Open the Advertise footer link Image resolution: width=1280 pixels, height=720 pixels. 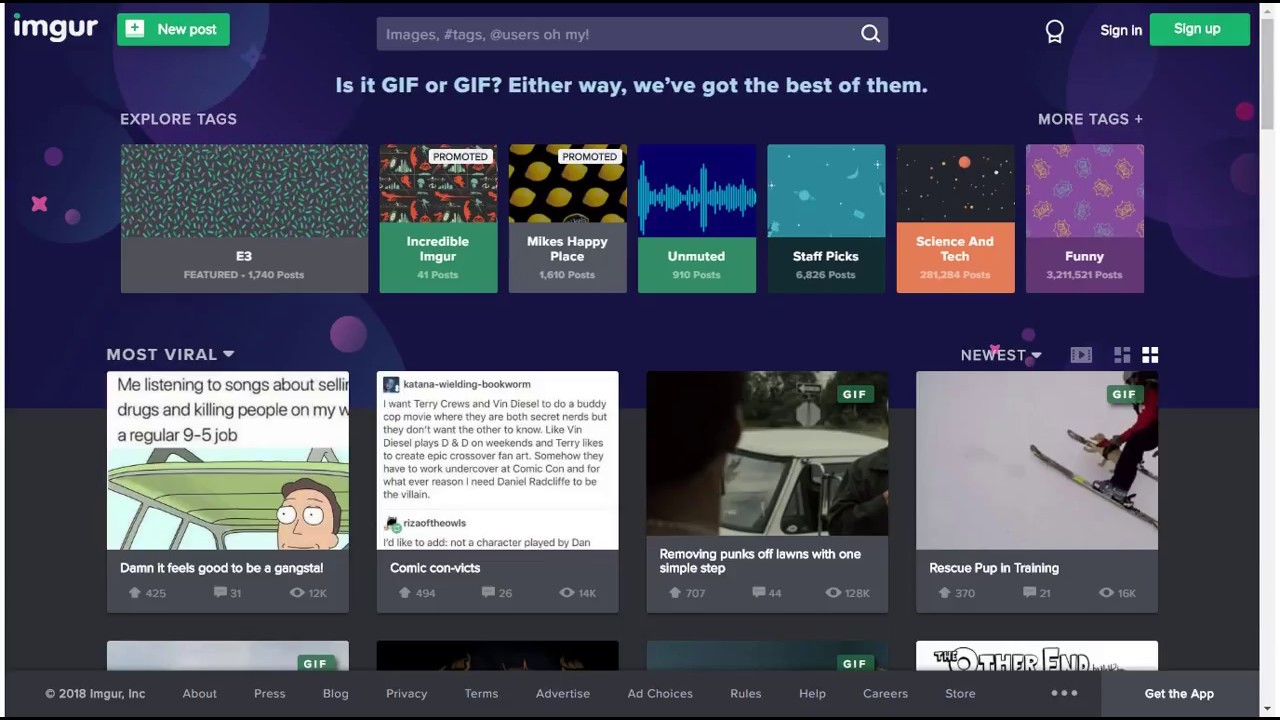pyautogui.click(x=563, y=693)
